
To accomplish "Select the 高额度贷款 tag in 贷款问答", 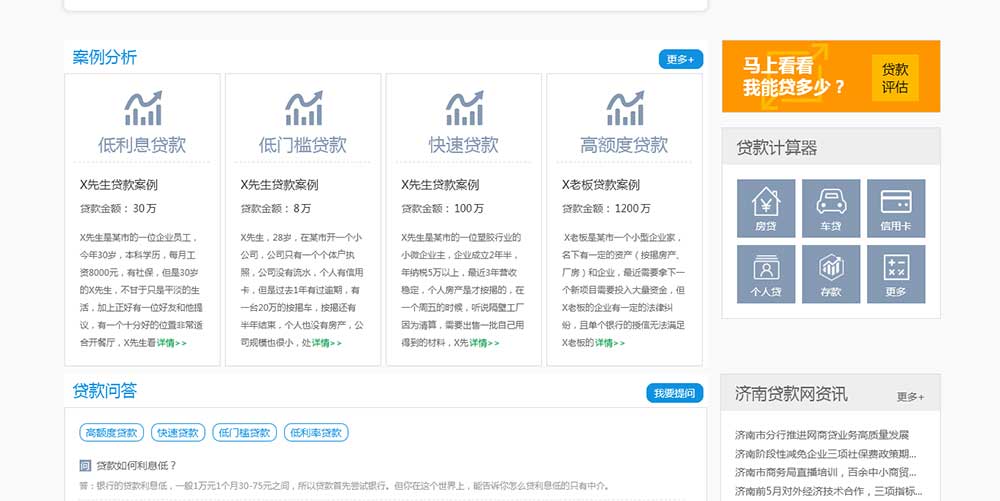I will 111,433.
